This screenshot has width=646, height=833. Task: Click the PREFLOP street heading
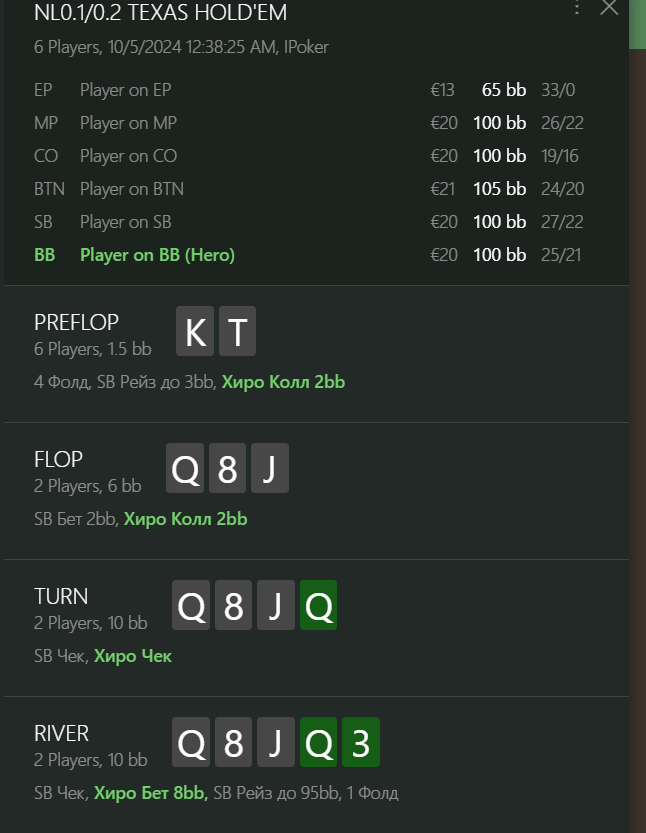pyautogui.click(x=76, y=322)
